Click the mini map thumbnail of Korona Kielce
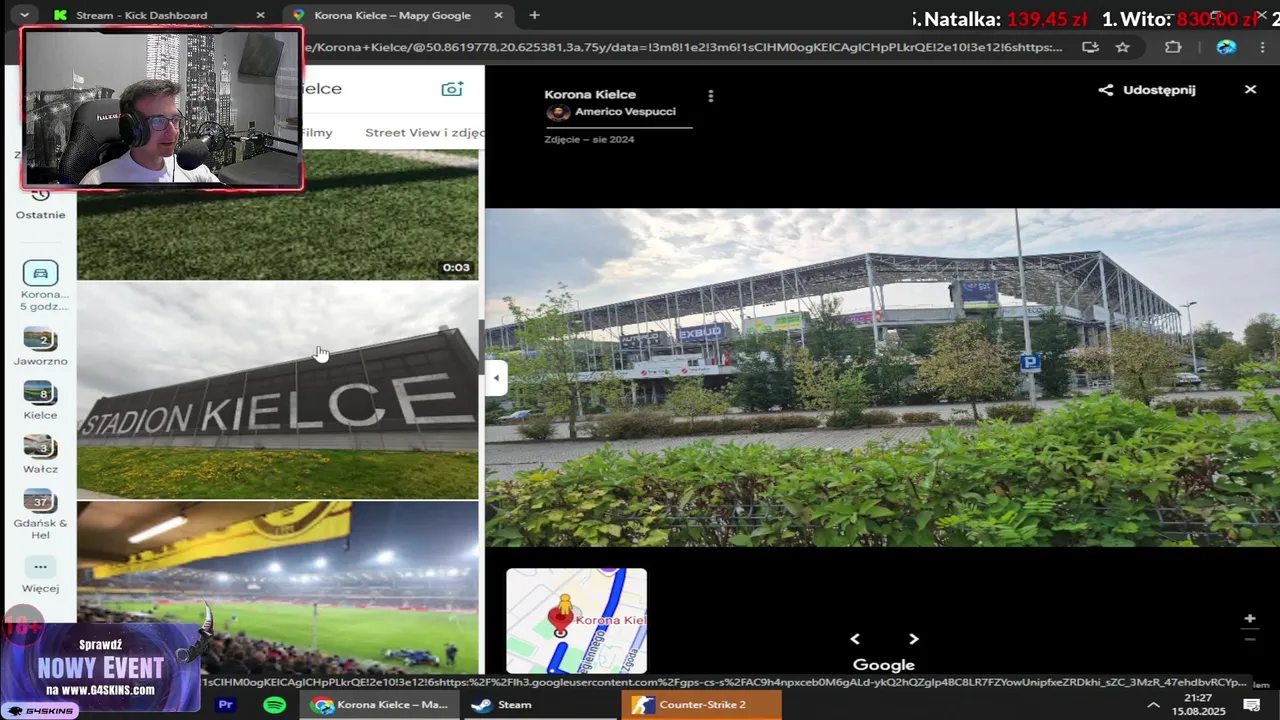The height and width of the screenshot is (720, 1280). click(576, 621)
